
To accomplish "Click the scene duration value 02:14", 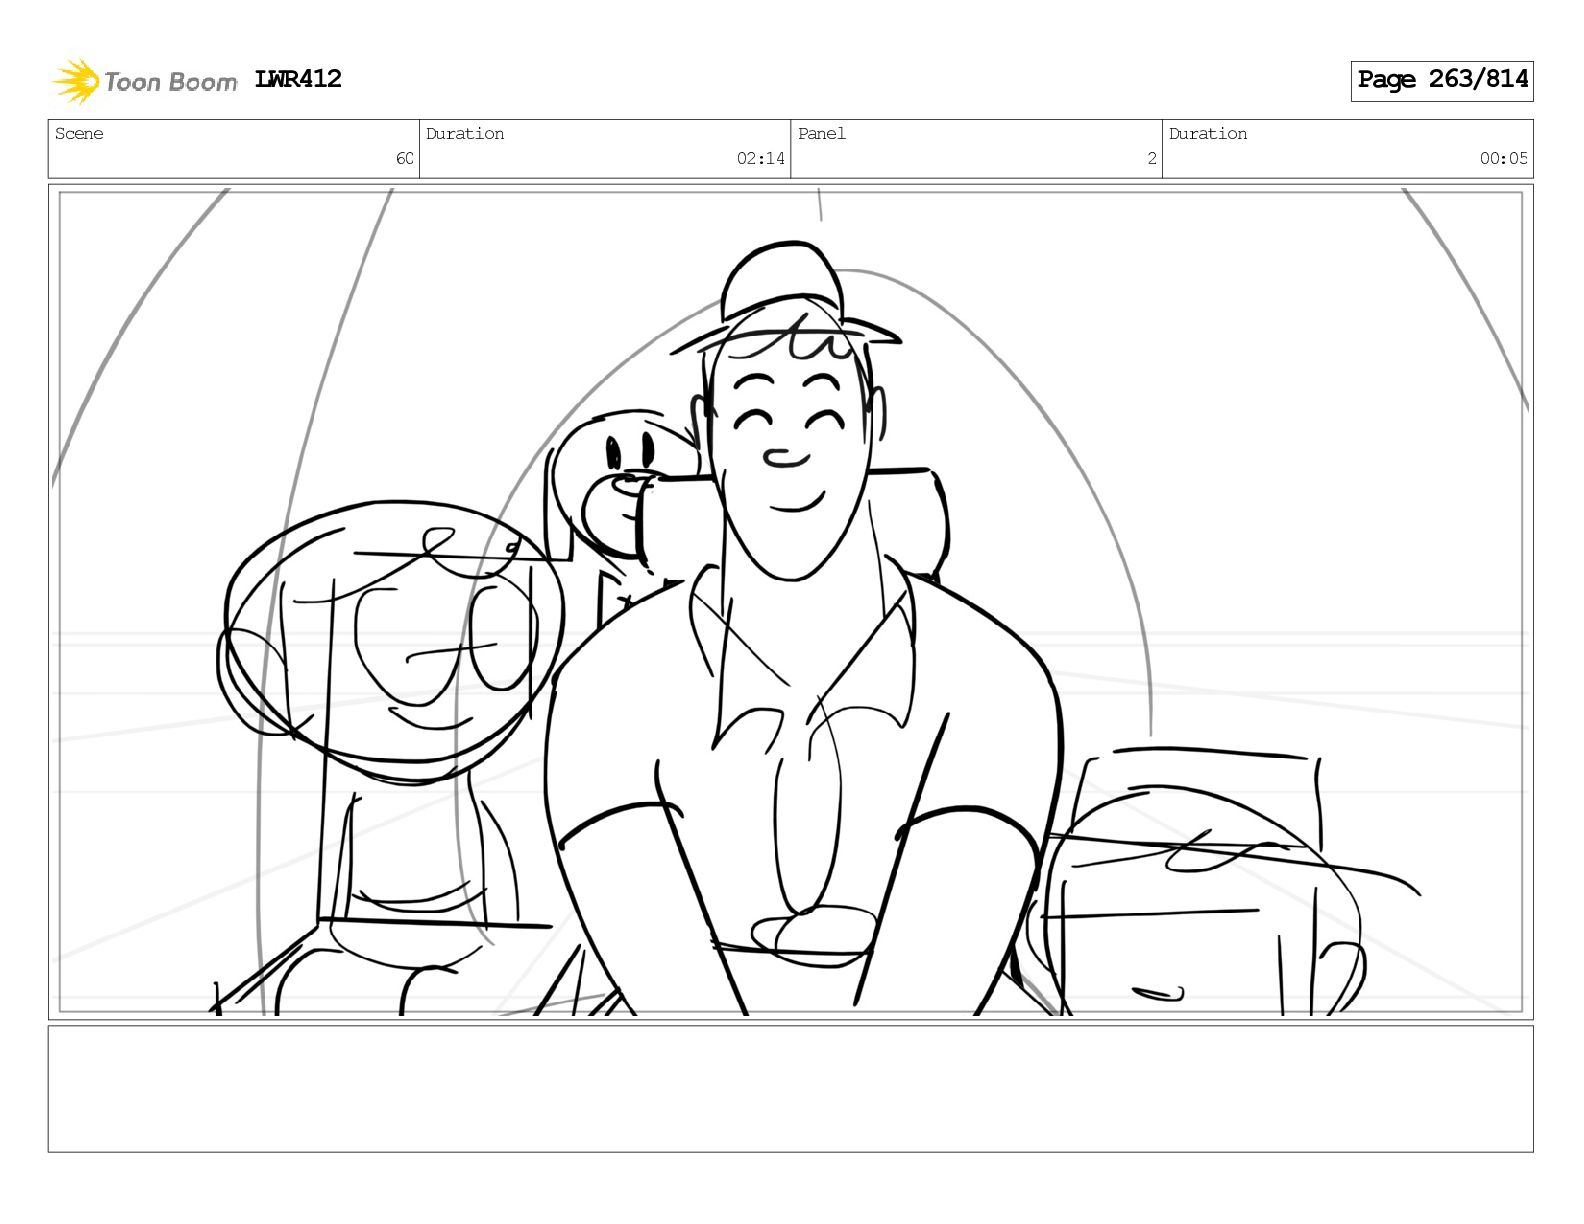I will tap(761, 158).
